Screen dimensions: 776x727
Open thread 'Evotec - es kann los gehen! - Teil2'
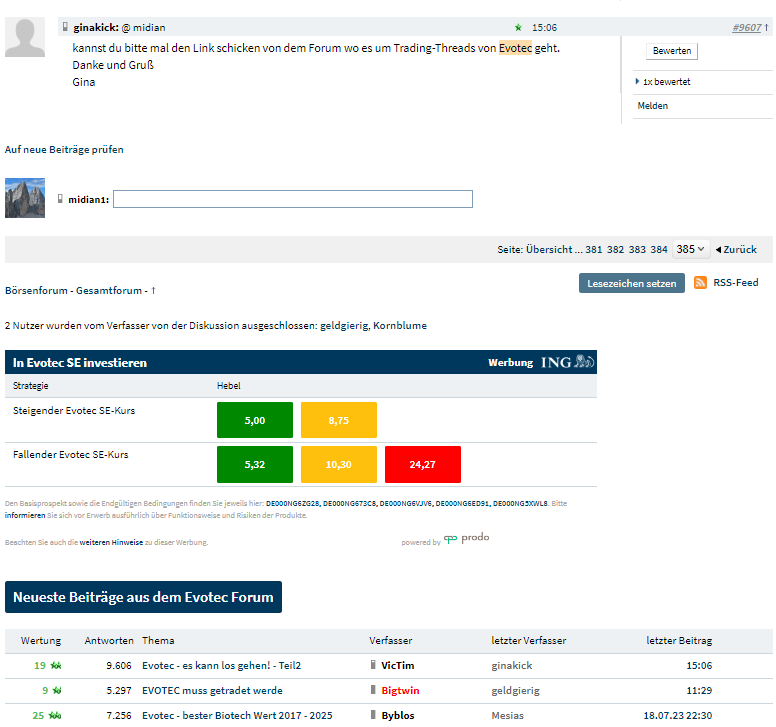click(x=221, y=666)
